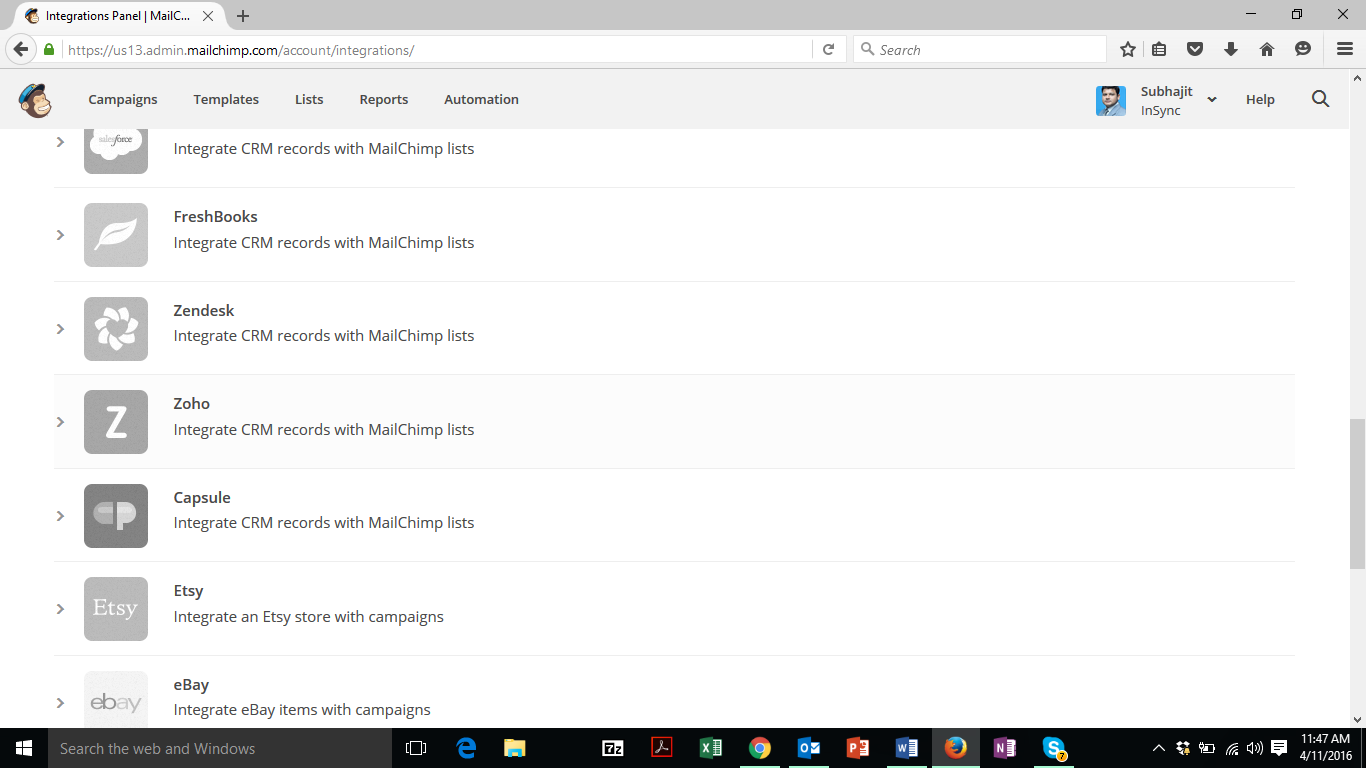Open Outlook from taskbar

[809, 748]
